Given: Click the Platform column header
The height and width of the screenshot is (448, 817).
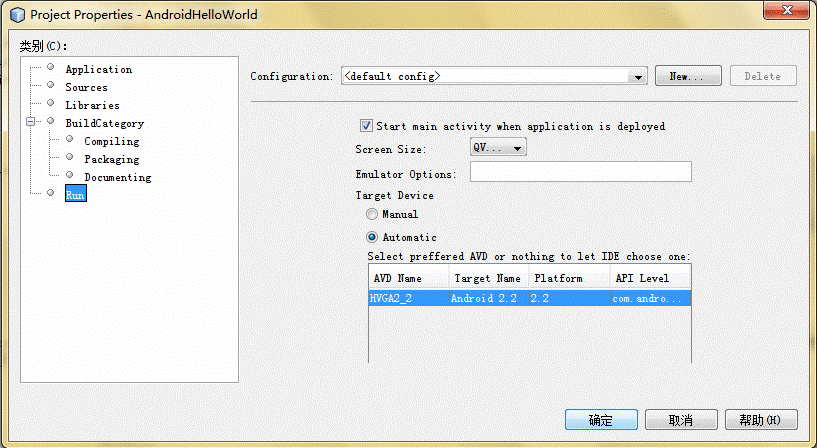Looking at the screenshot, I should pyautogui.click(x=569, y=278).
